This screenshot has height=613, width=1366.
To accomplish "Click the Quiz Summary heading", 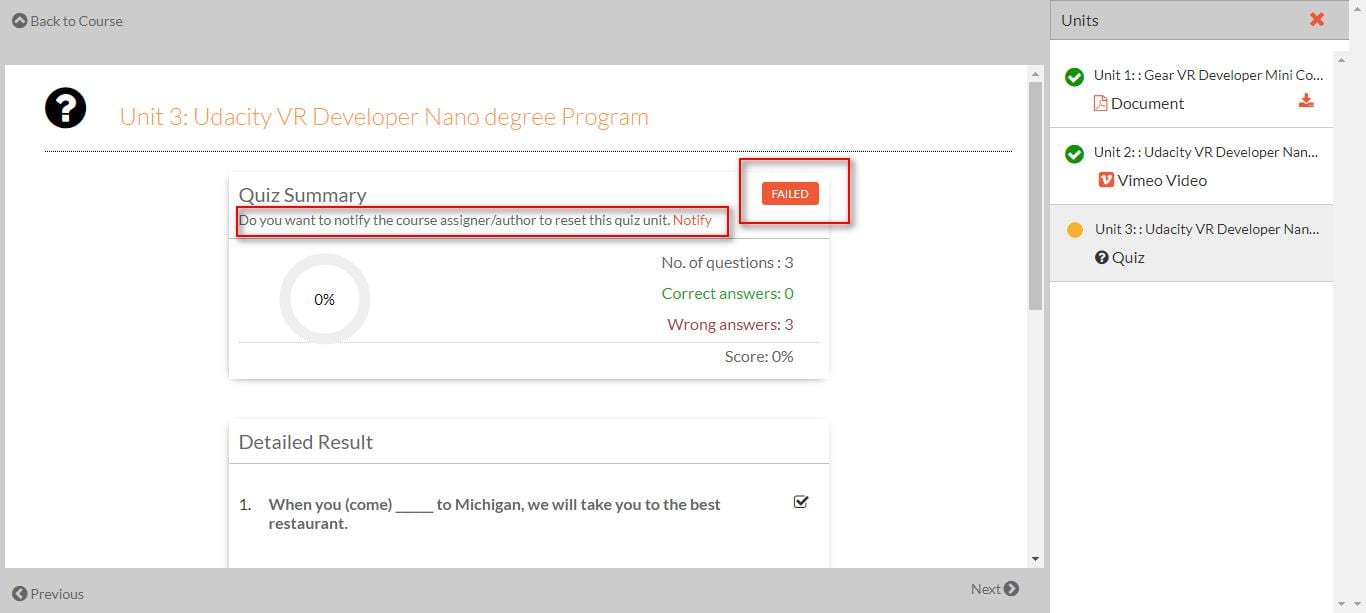I will 302,195.
